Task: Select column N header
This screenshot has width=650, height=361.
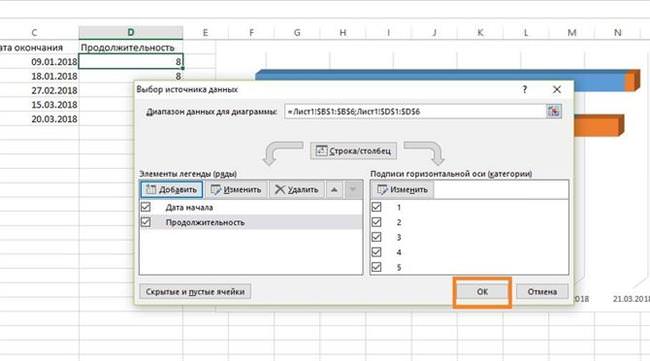Action: point(618,32)
